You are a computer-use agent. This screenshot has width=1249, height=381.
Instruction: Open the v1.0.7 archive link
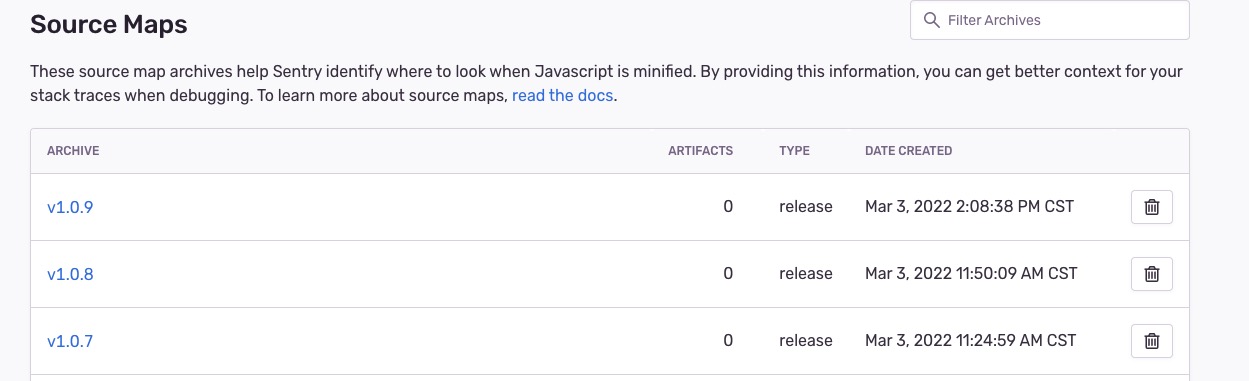[x=70, y=341]
